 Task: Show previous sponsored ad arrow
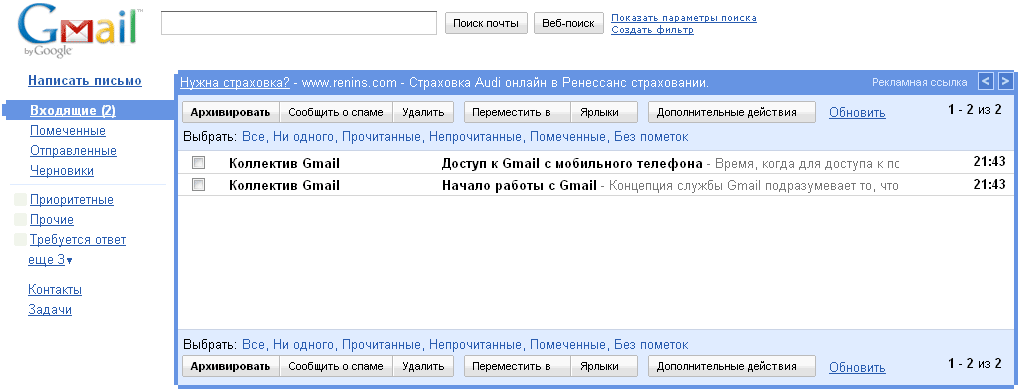[986, 82]
